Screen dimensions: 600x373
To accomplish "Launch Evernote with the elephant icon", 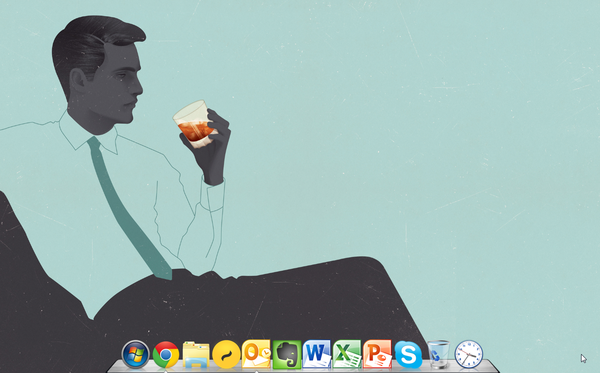I will click(x=287, y=354).
